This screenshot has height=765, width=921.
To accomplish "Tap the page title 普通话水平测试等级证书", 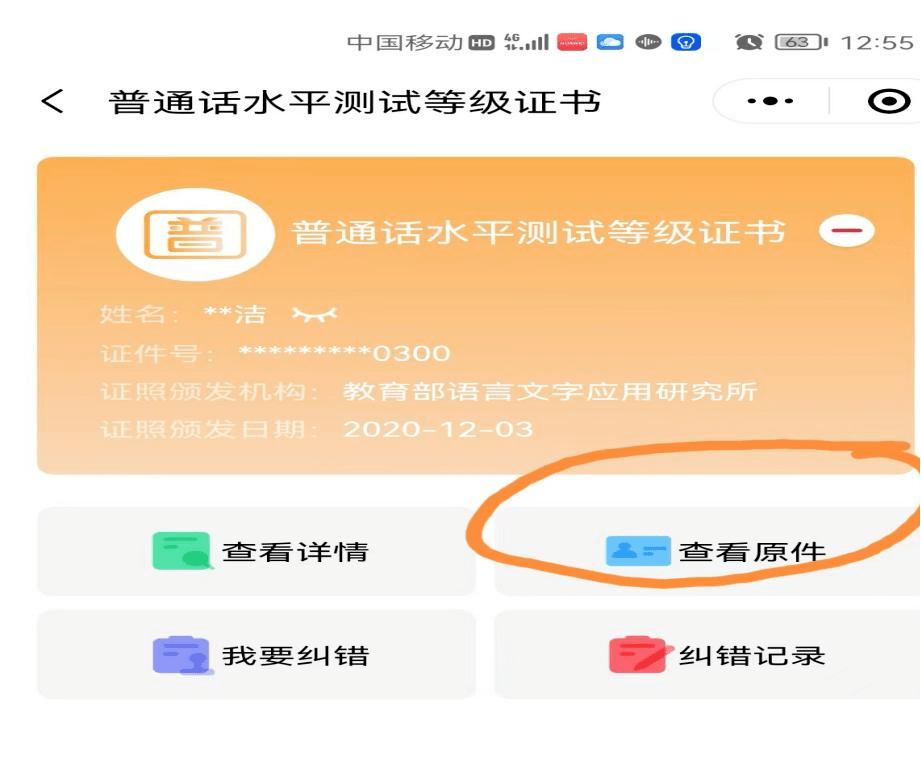I will coord(355,102).
